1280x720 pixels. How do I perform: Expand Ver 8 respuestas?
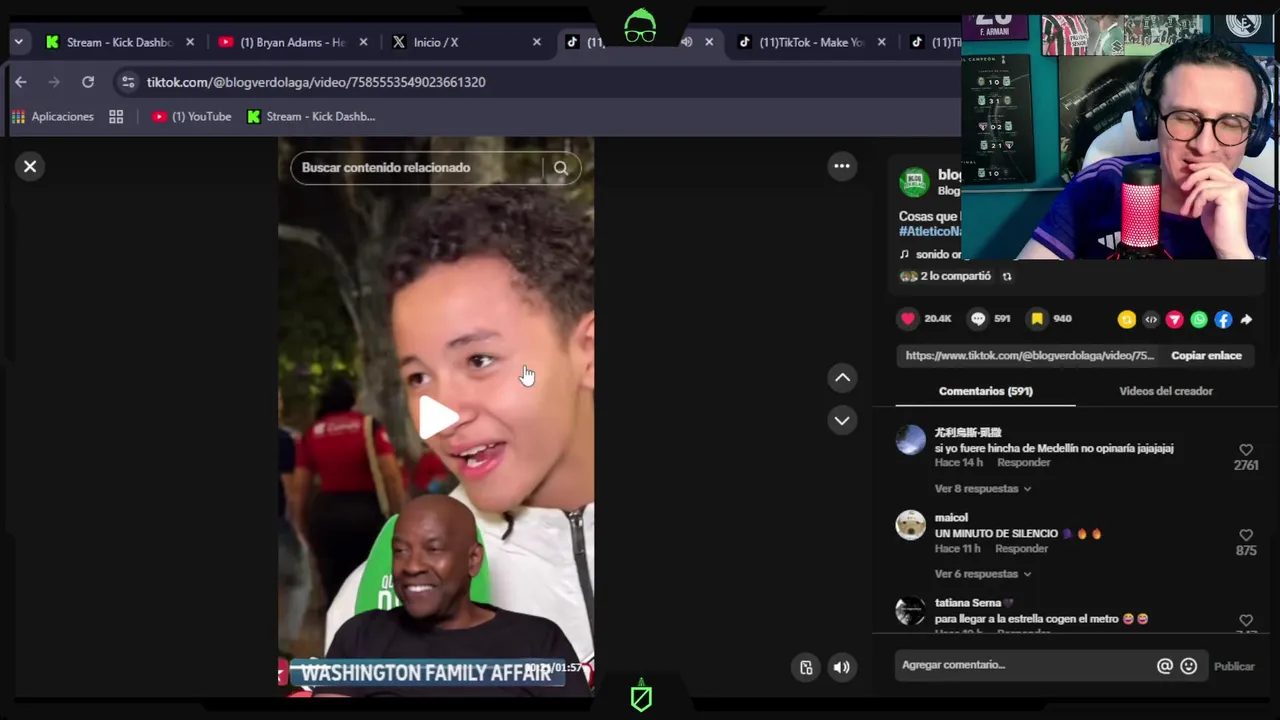click(x=982, y=489)
